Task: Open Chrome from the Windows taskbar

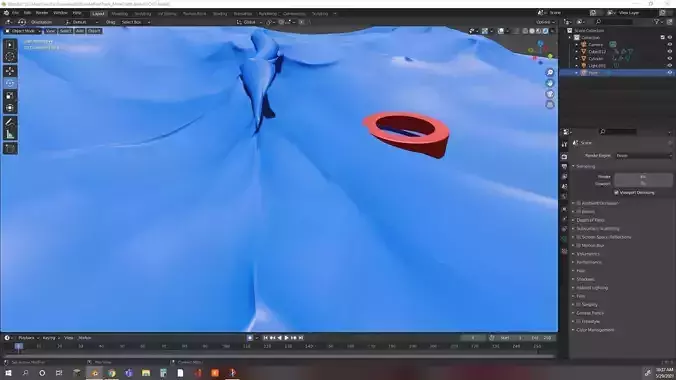Action: (112, 373)
